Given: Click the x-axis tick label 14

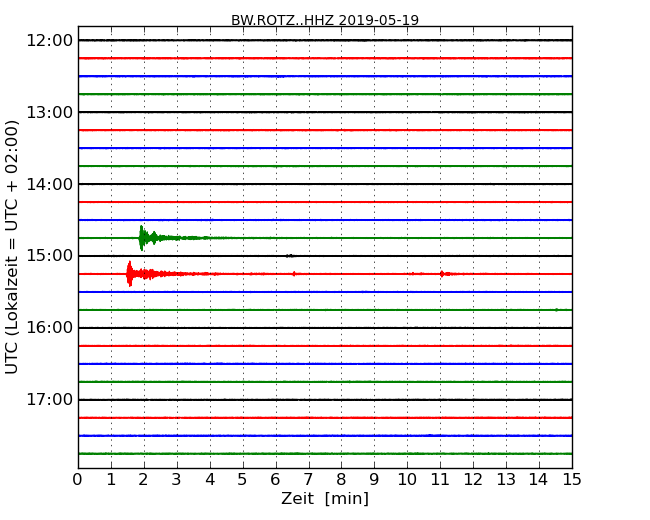Looking at the screenshot, I should tap(539, 480).
